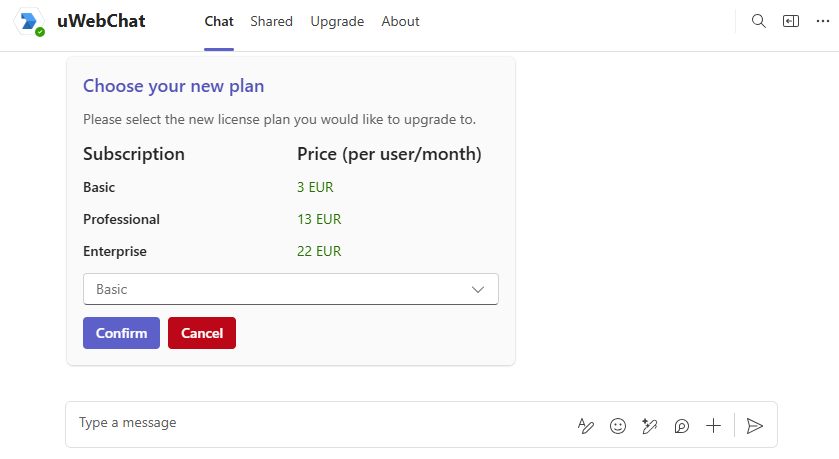This screenshot has width=839, height=459.
Task: Click the chat bubble loop icon
Action: (x=682, y=426)
